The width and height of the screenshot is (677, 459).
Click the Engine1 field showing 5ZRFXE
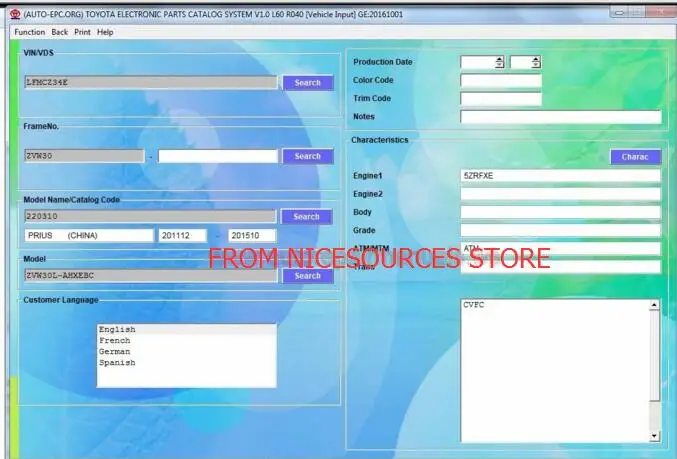click(x=560, y=176)
